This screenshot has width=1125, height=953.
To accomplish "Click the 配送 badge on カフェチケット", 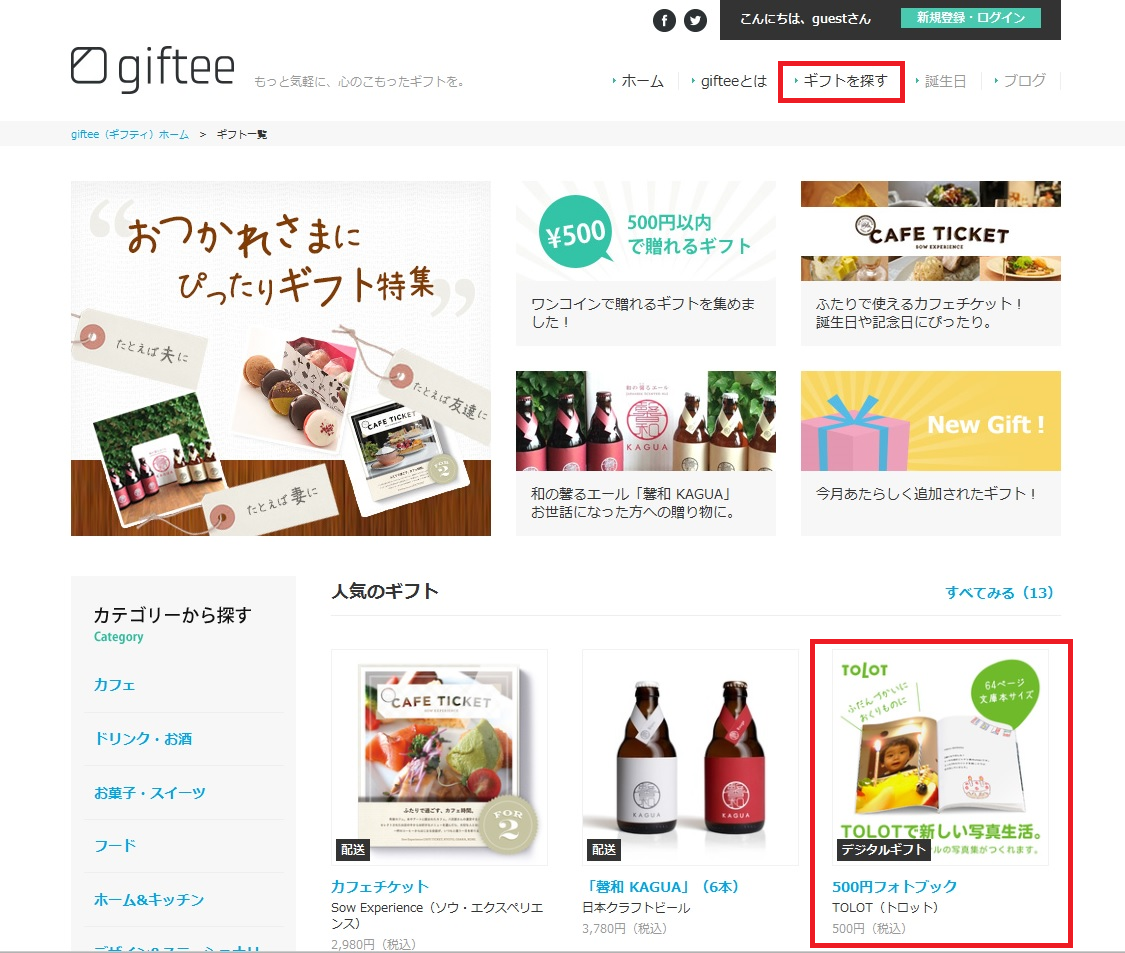I will pyautogui.click(x=352, y=850).
